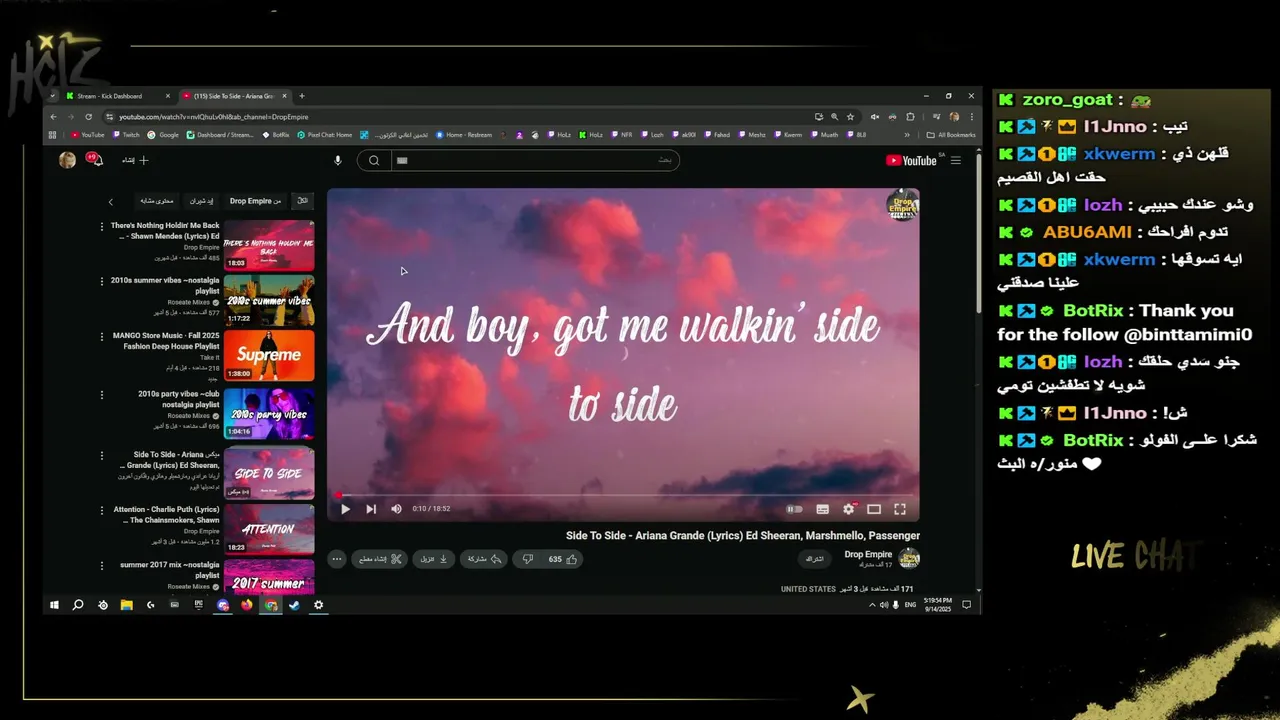
Task: Click the share arrow button
Action: [x=484, y=559]
